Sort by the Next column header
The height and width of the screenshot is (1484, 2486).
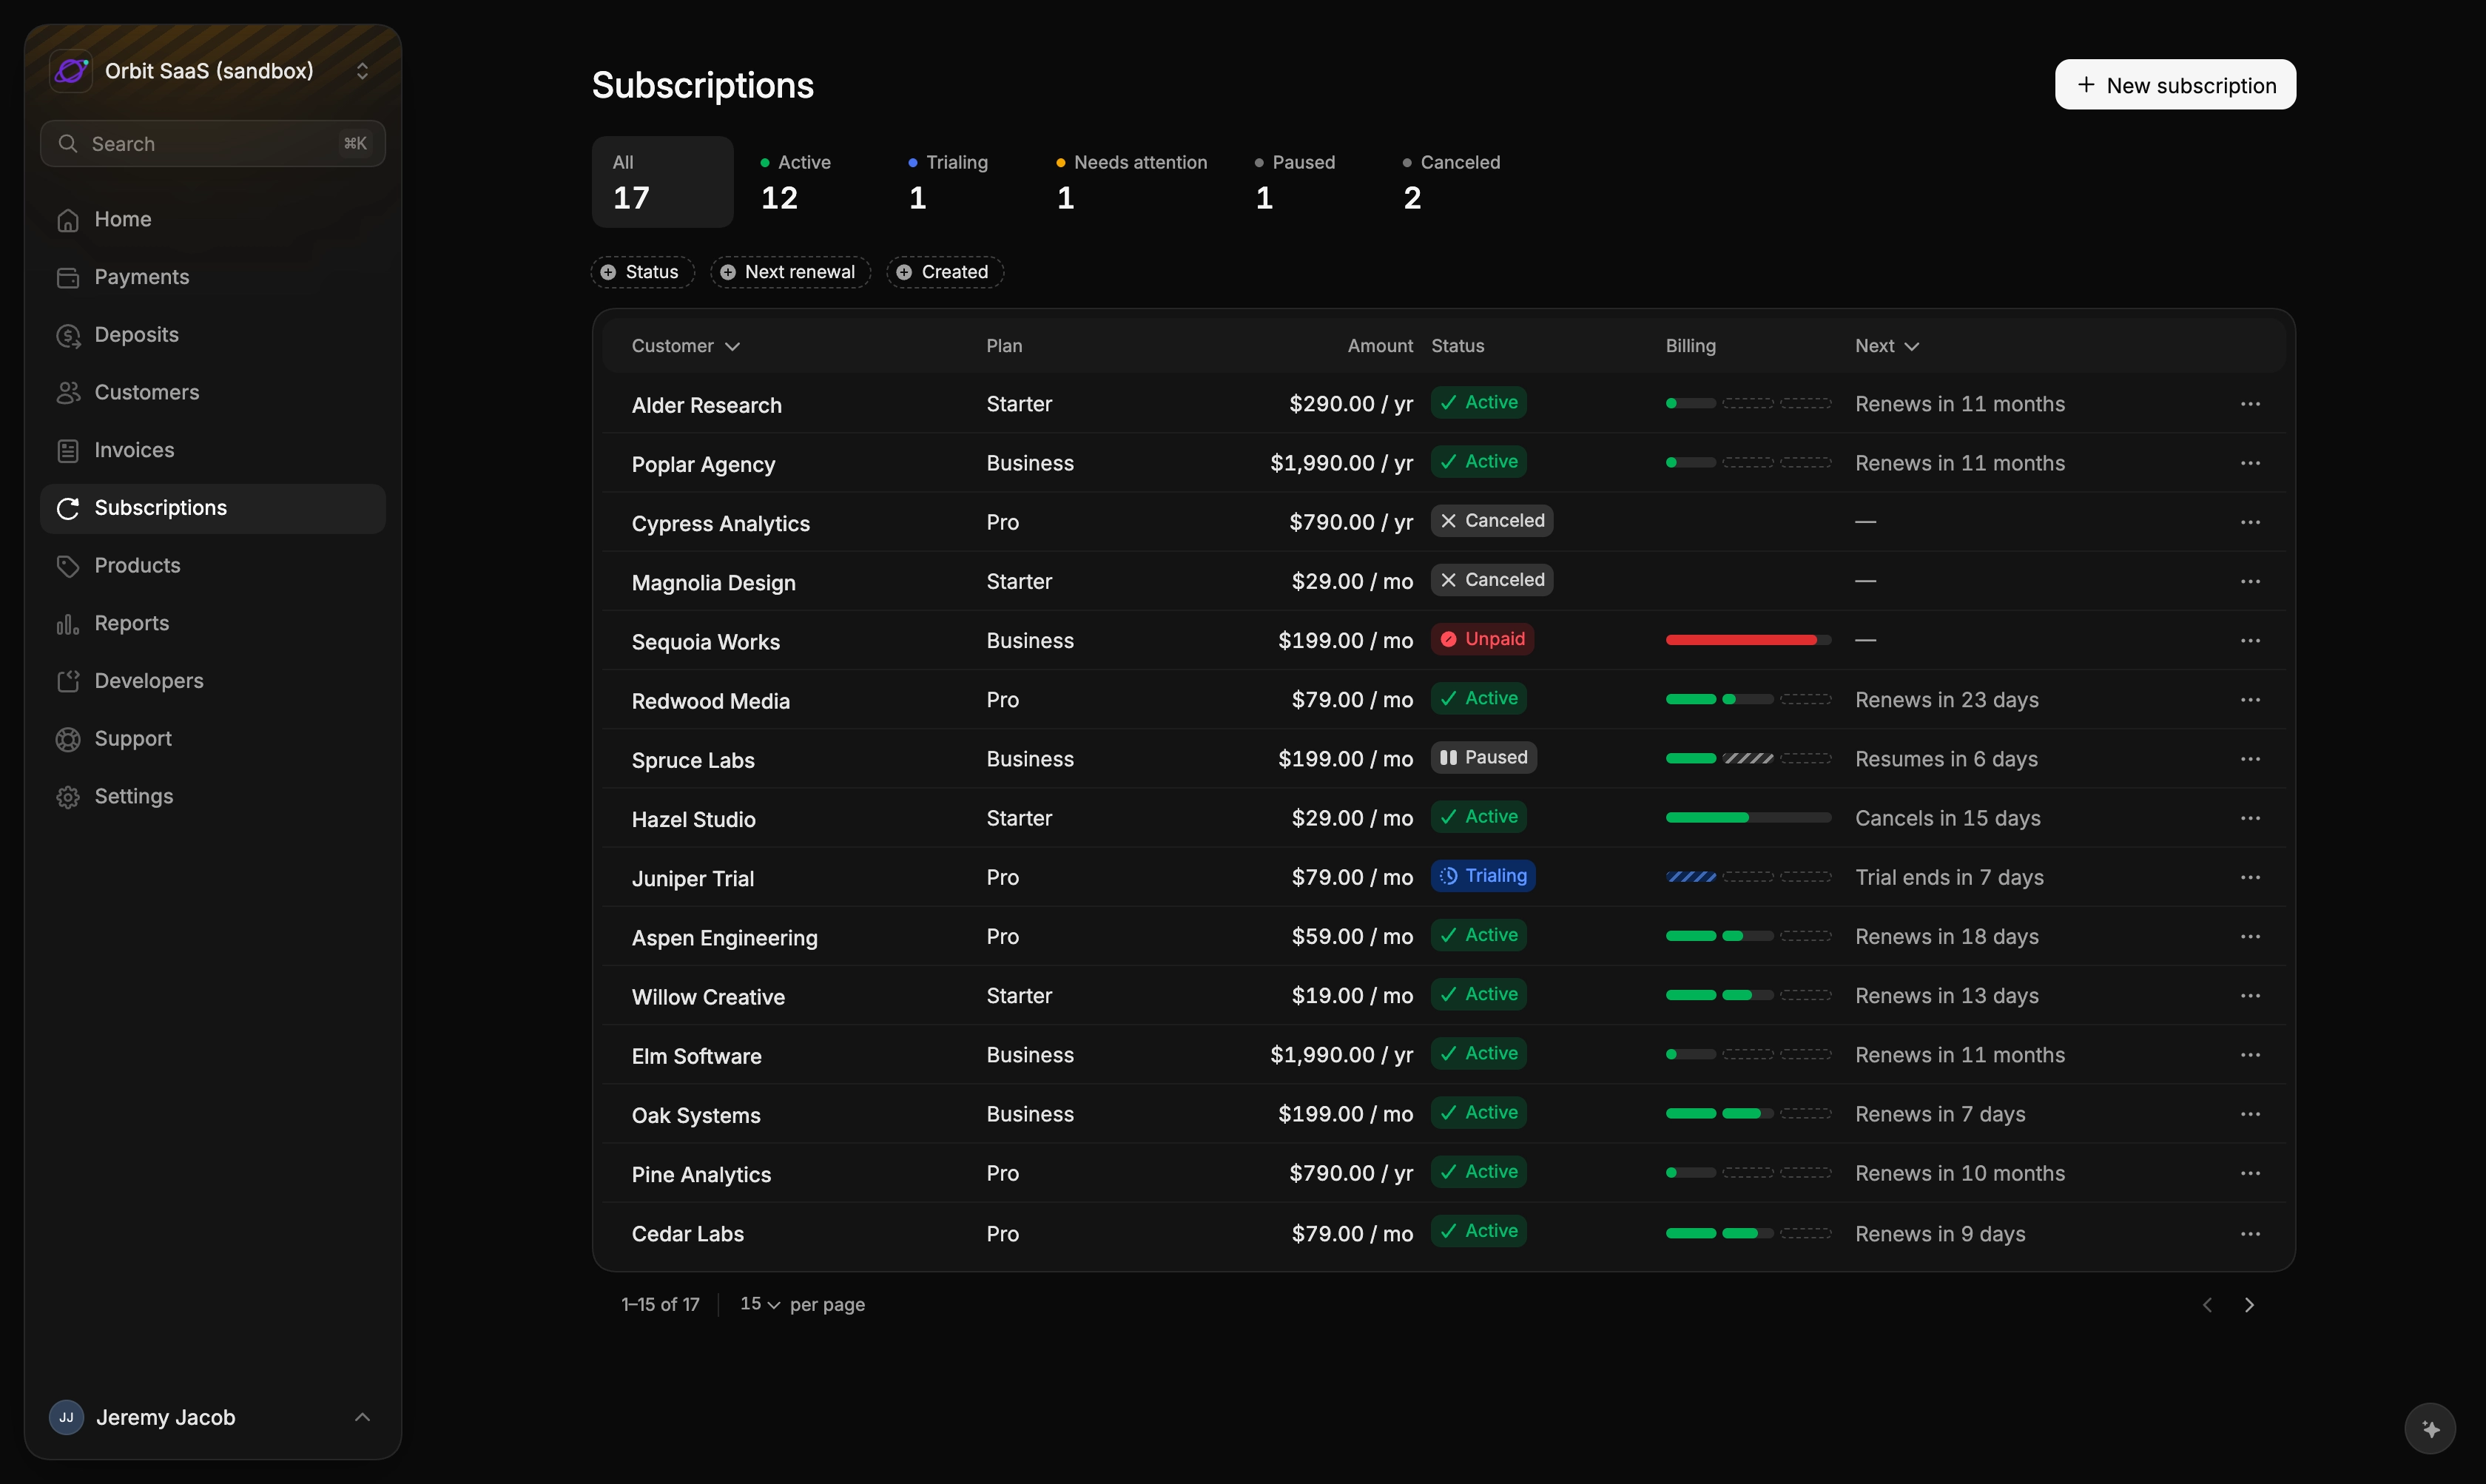pos(1887,346)
